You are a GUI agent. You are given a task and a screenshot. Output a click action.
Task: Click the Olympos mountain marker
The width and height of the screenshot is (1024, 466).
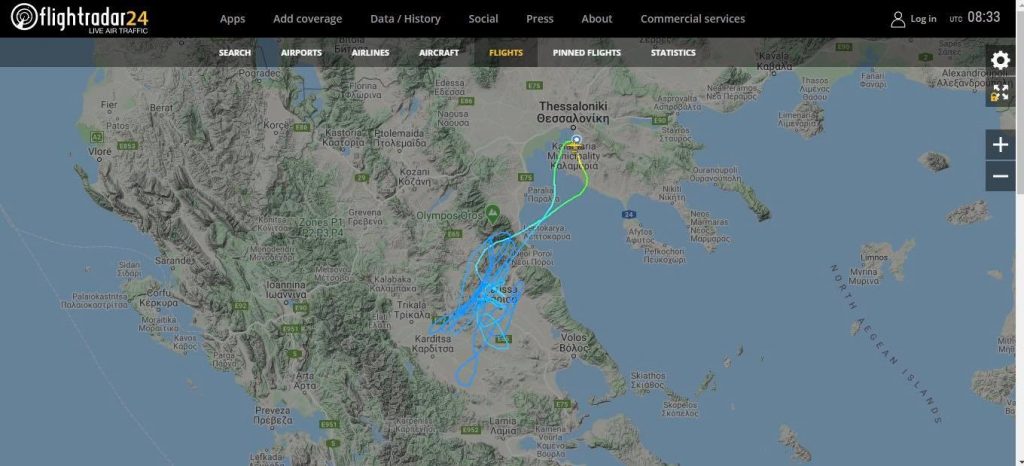tap(492, 213)
